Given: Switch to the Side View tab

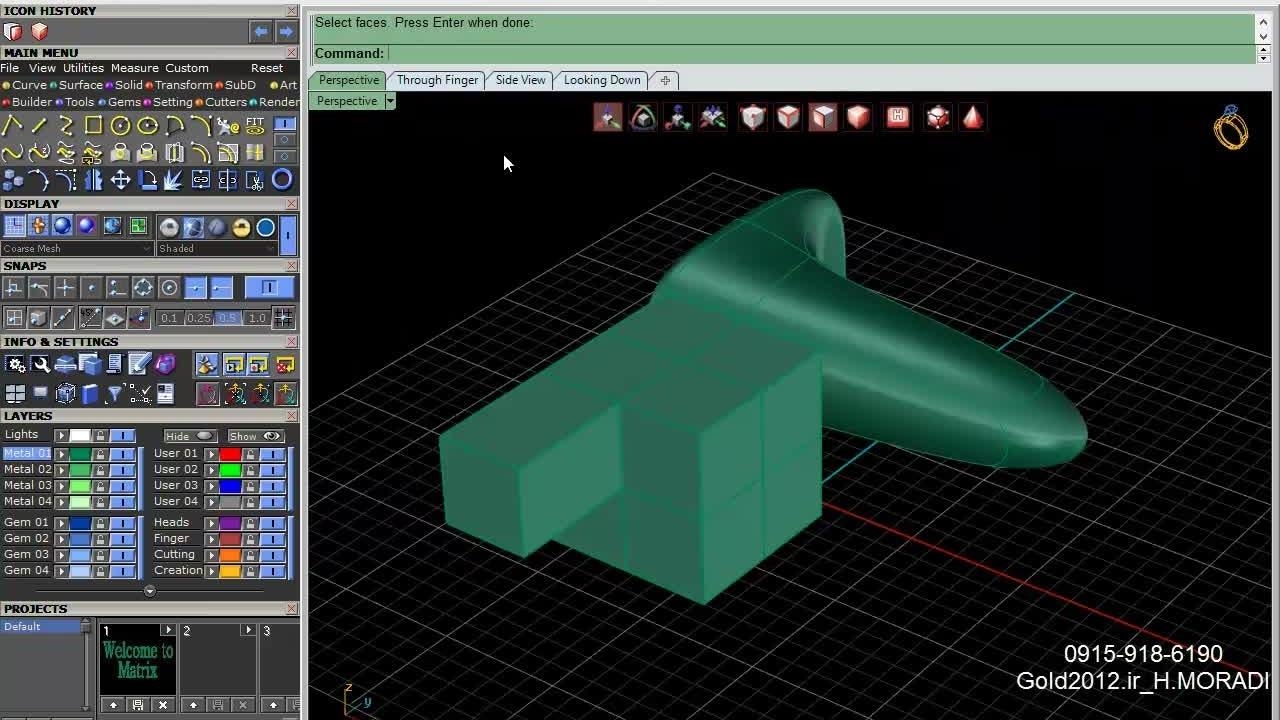Looking at the screenshot, I should pyautogui.click(x=520, y=80).
